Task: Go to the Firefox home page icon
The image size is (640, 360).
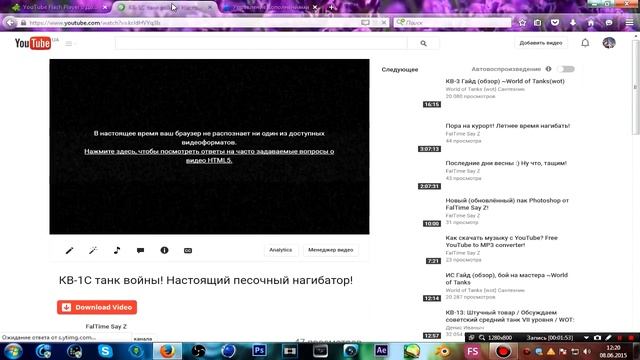Action: (x=591, y=23)
